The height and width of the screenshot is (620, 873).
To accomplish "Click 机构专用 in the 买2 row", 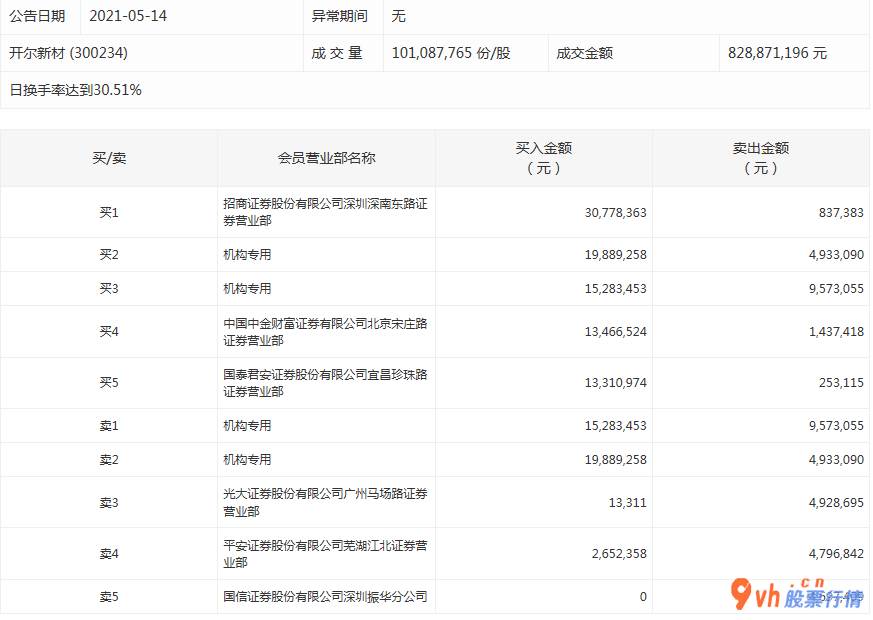I will coord(247,255).
